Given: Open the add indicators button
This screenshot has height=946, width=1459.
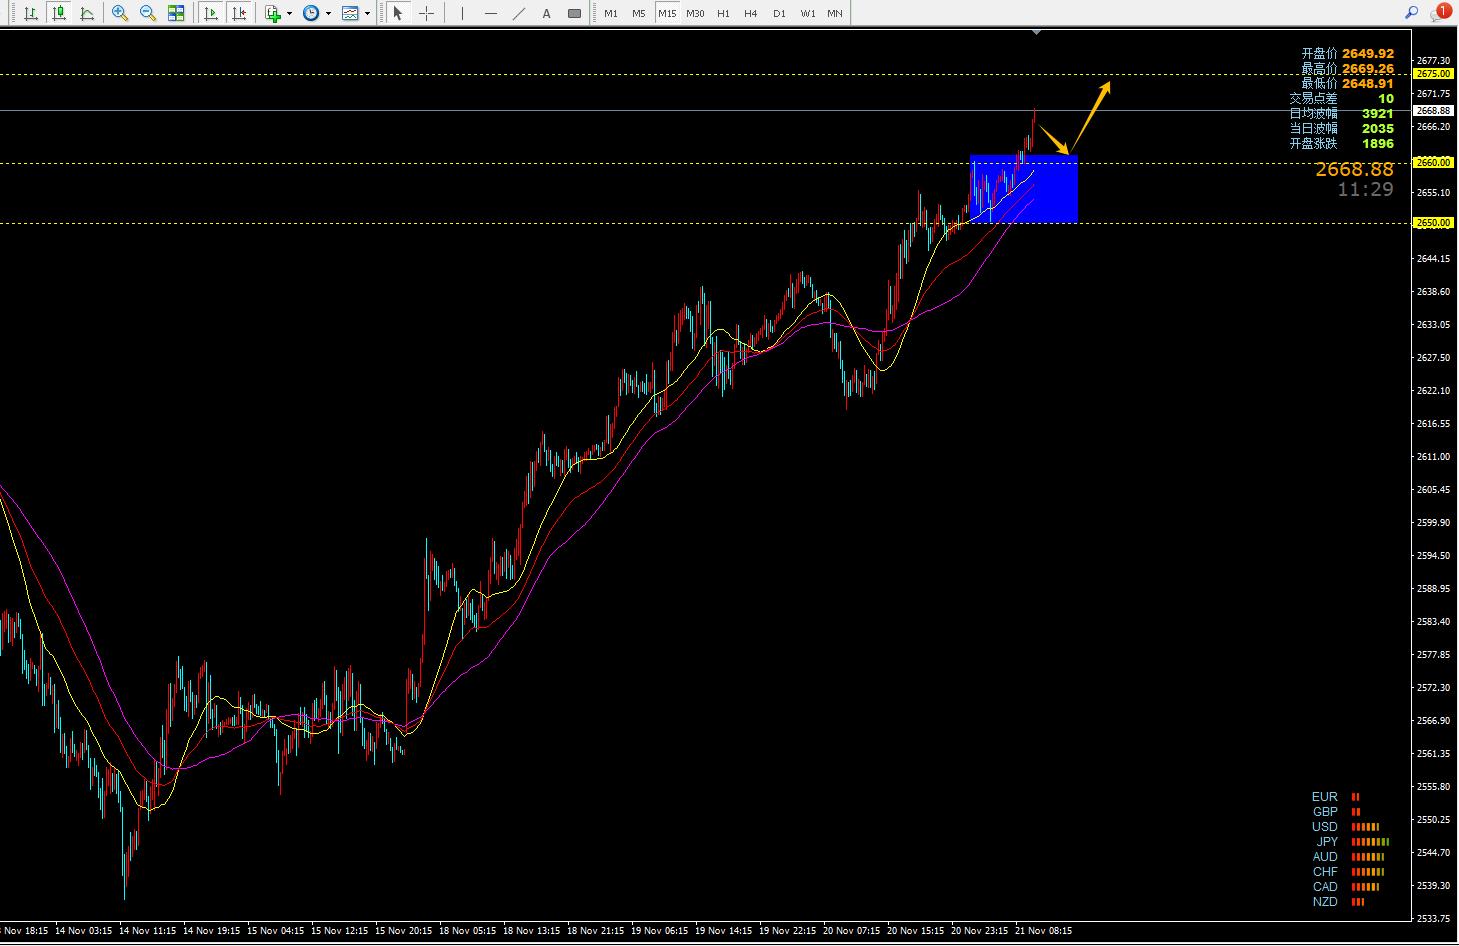Looking at the screenshot, I should [x=273, y=13].
